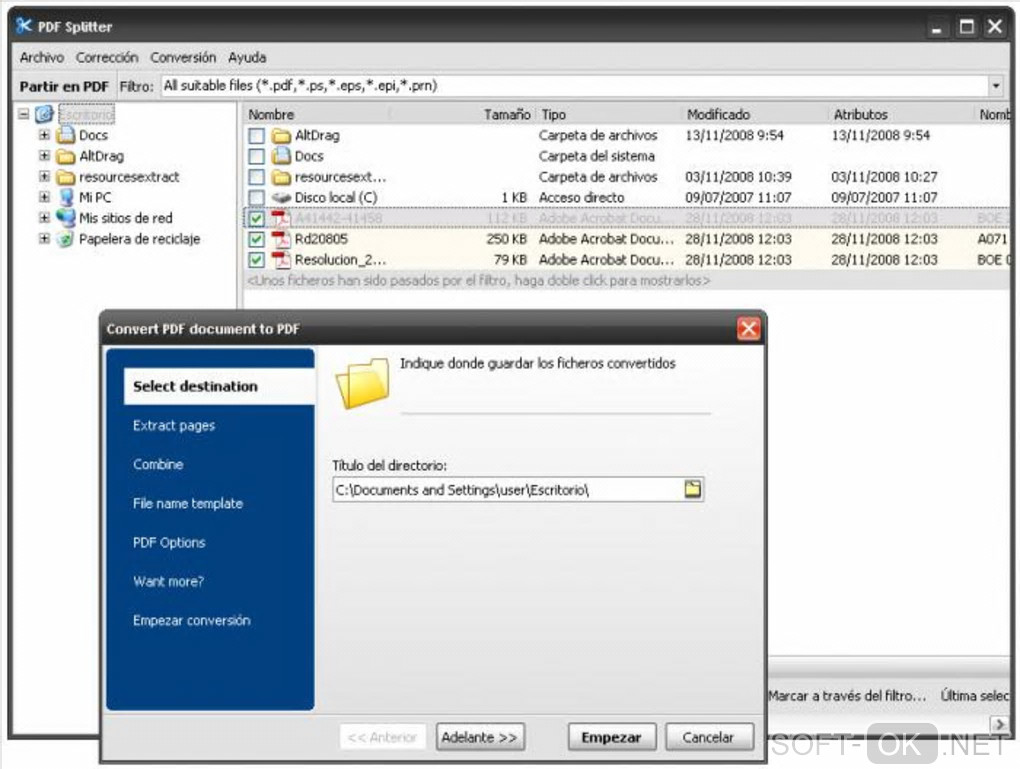
Task: Expand the Papelera de reciclaje node
Action: (x=44, y=238)
